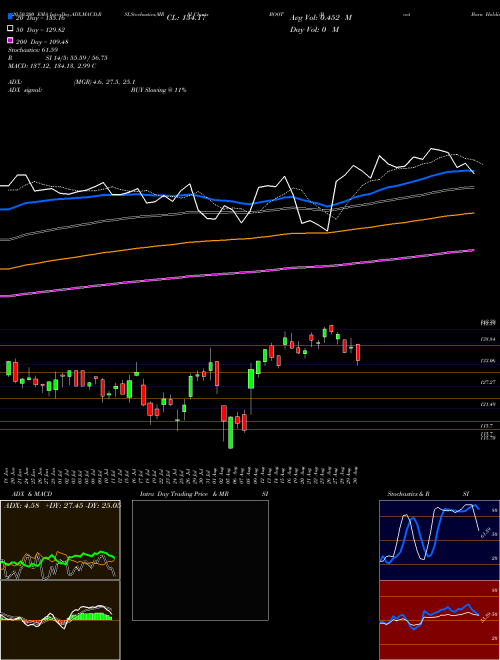Image resolution: width=500 pixels, height=660 pixels.
Task: Click the 127.27 price axis label
Action: (x=489, y=382)
